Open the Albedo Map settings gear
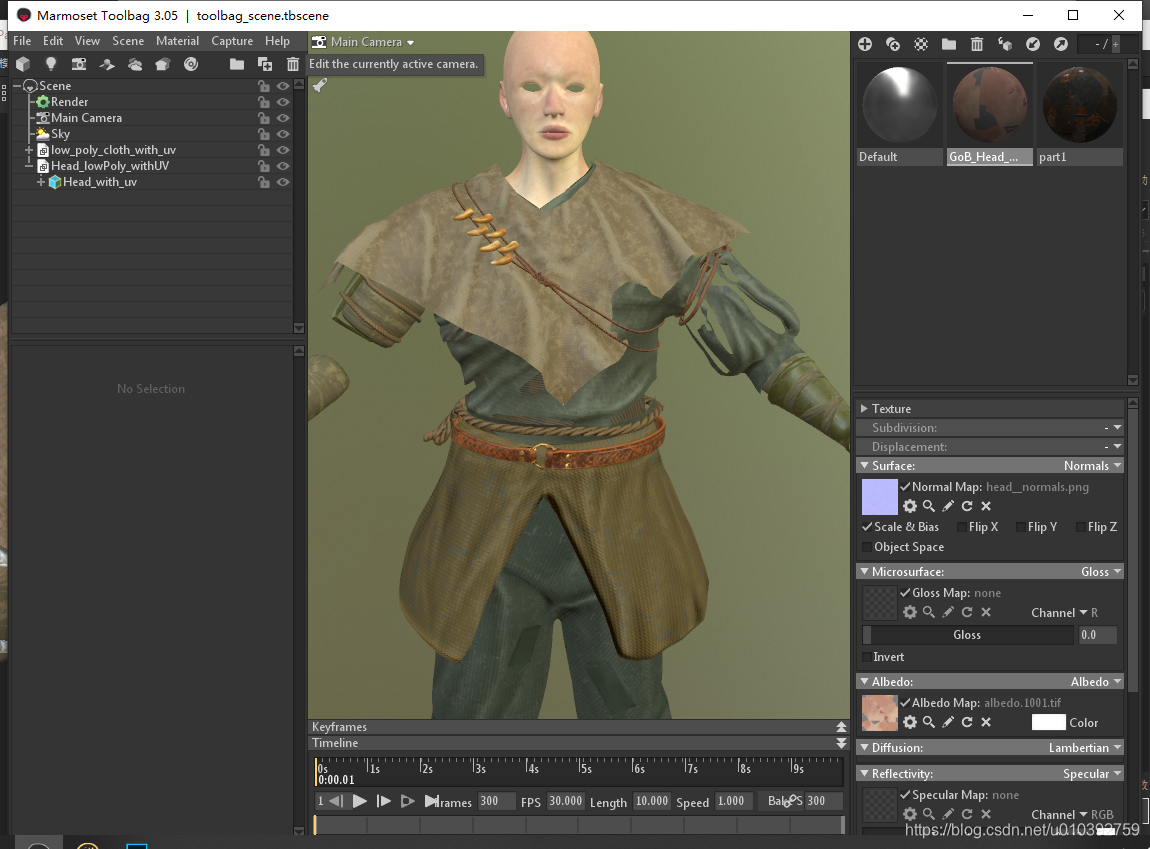The height and width of the screenshot is (849, 1150). click(x=910, y=722)
